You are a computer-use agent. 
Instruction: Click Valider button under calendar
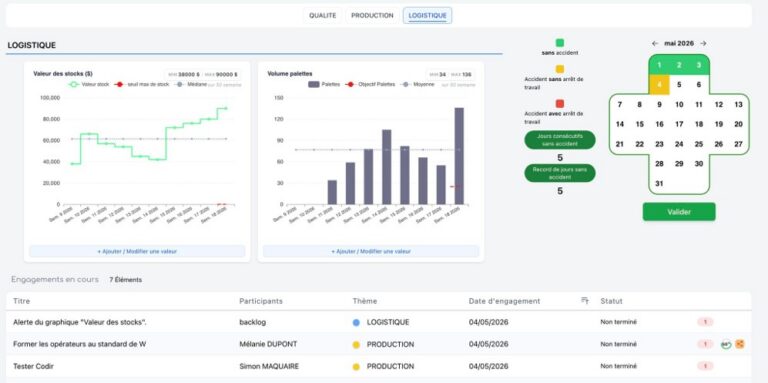[679, 212]
